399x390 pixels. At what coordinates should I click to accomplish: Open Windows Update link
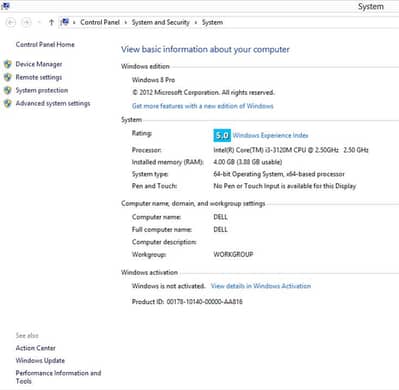click(x=40, y=361)
